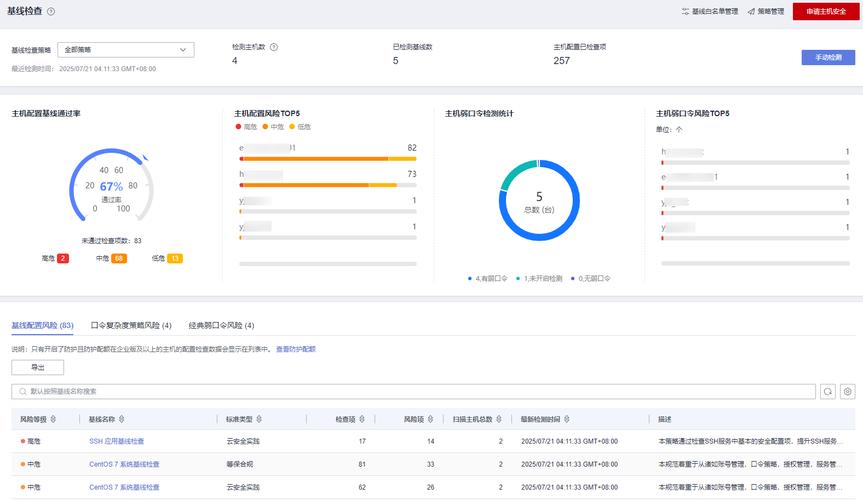Open table column settings gear icon

pos(848,392)
